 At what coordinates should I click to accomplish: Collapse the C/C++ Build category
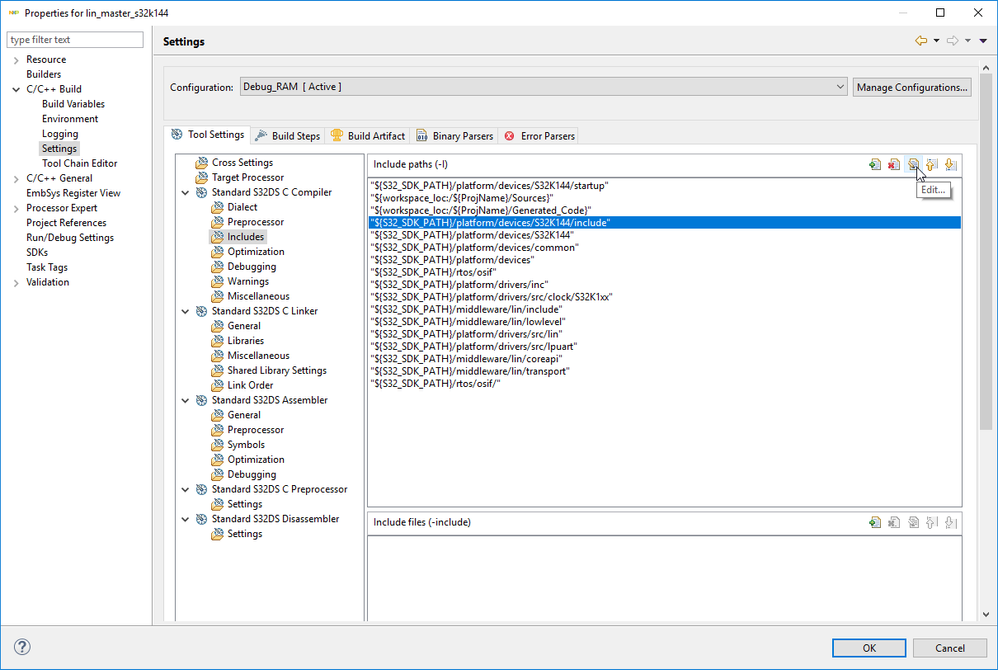coord(16,89)
